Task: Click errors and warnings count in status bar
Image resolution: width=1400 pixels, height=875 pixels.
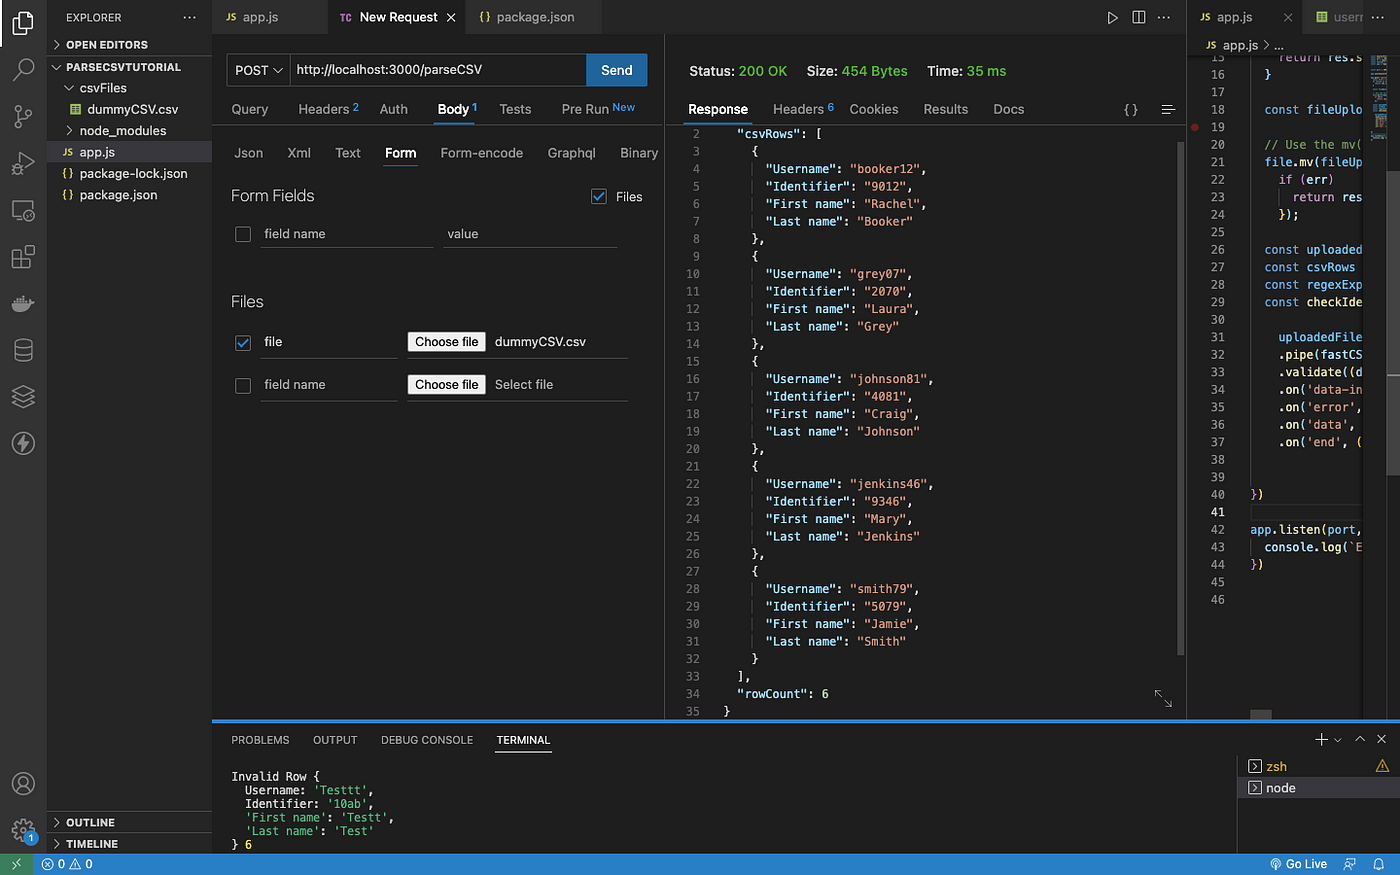Action: click(x=67, y=864)
